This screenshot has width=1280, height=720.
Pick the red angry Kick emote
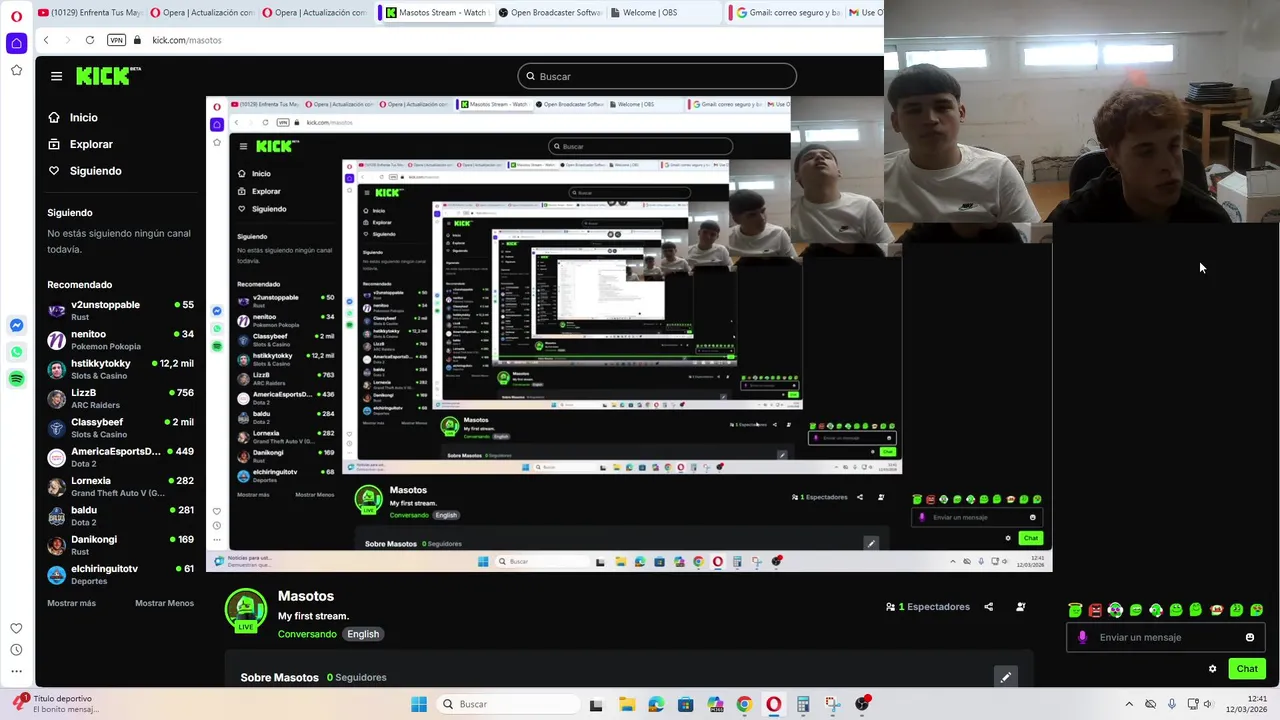pyautogui.click(x=1095, y=610)
